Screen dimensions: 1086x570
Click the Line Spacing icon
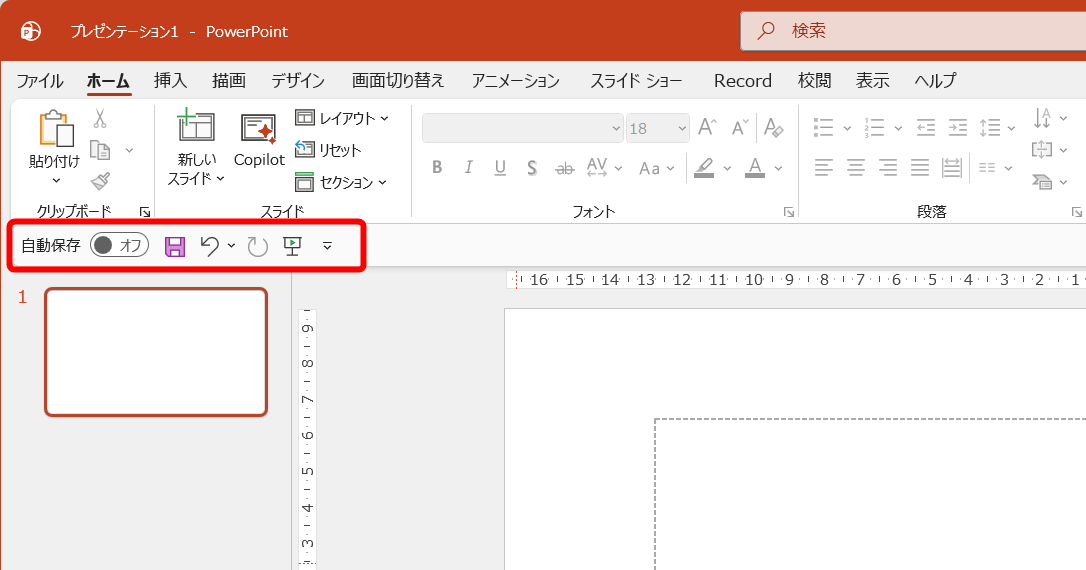(x=990, y=127)
